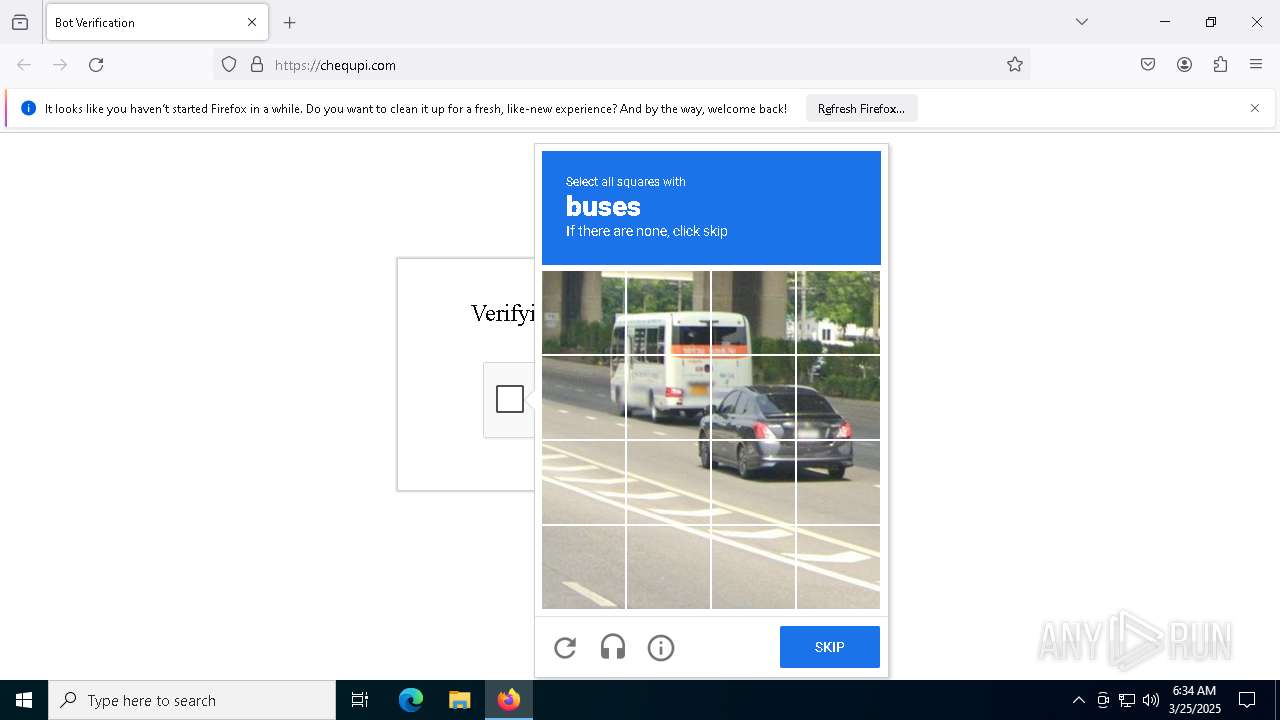
Task: Open Firefox account icon
Action: tap(1184, 65)
